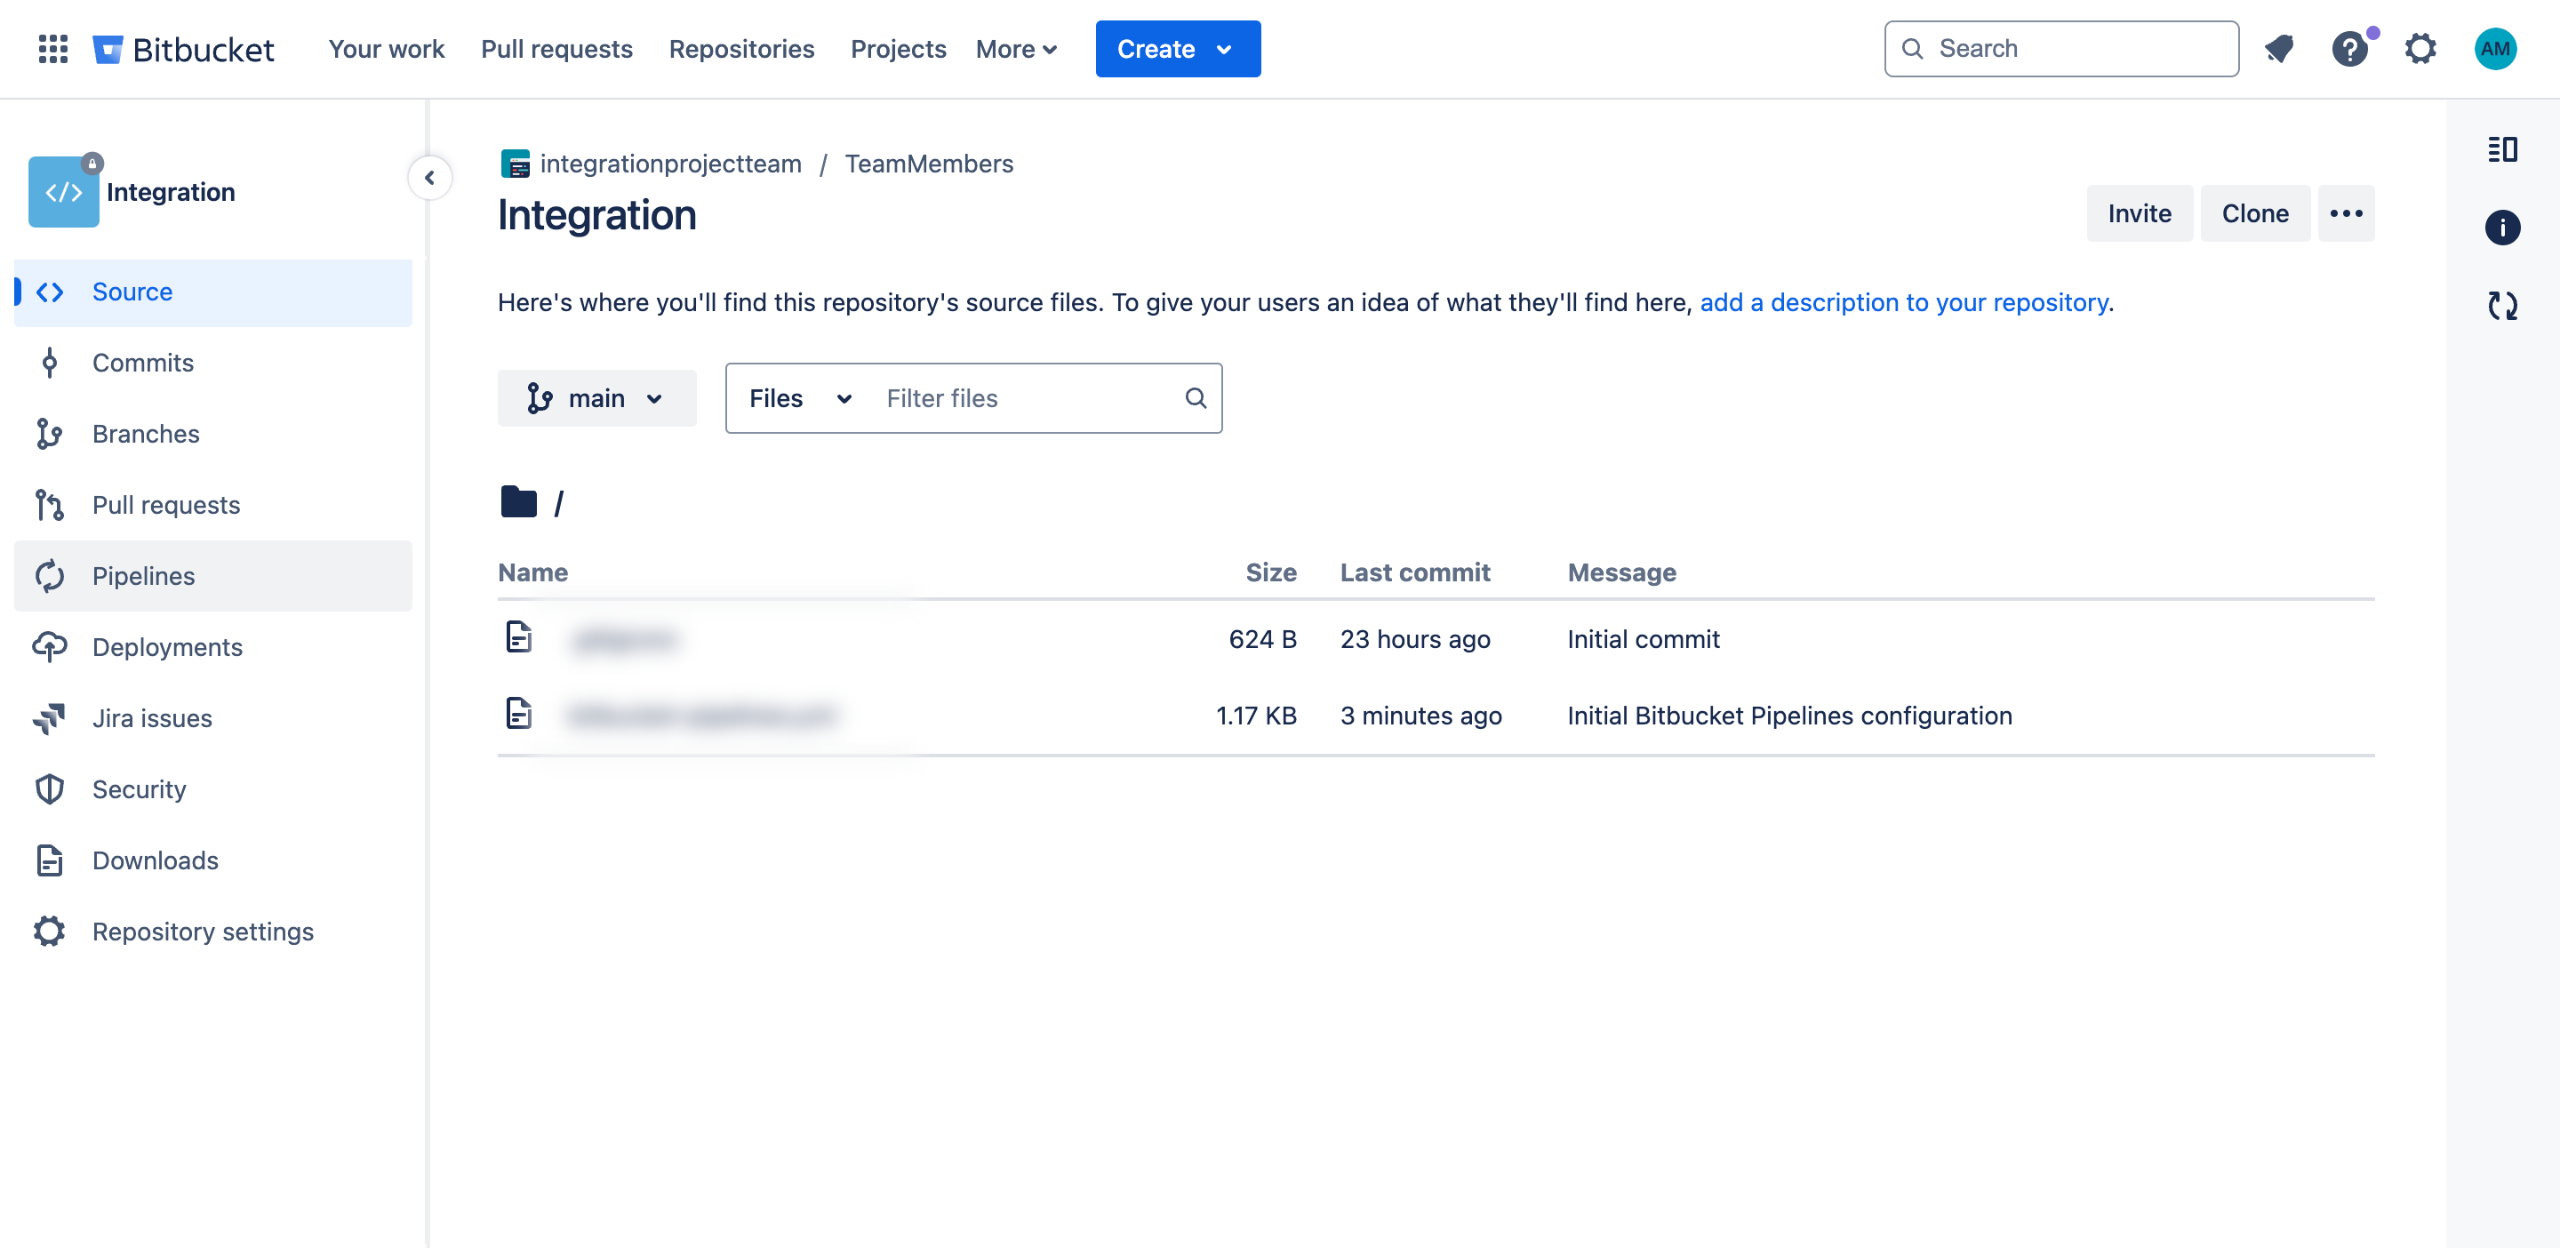
Task: Click the notifications bell icon
Action: (x=2279, y=48)
